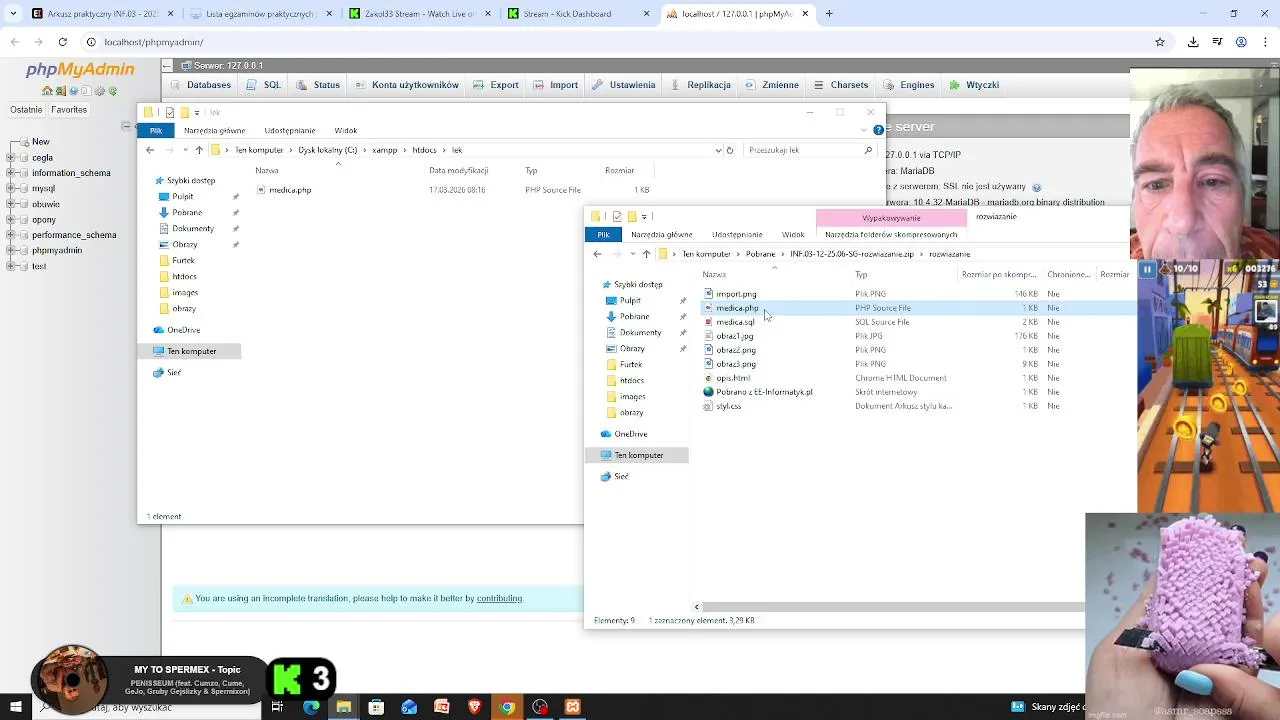1280x720 pixels.
Task: Expand the opony database node
Action: tap(11, 220)
